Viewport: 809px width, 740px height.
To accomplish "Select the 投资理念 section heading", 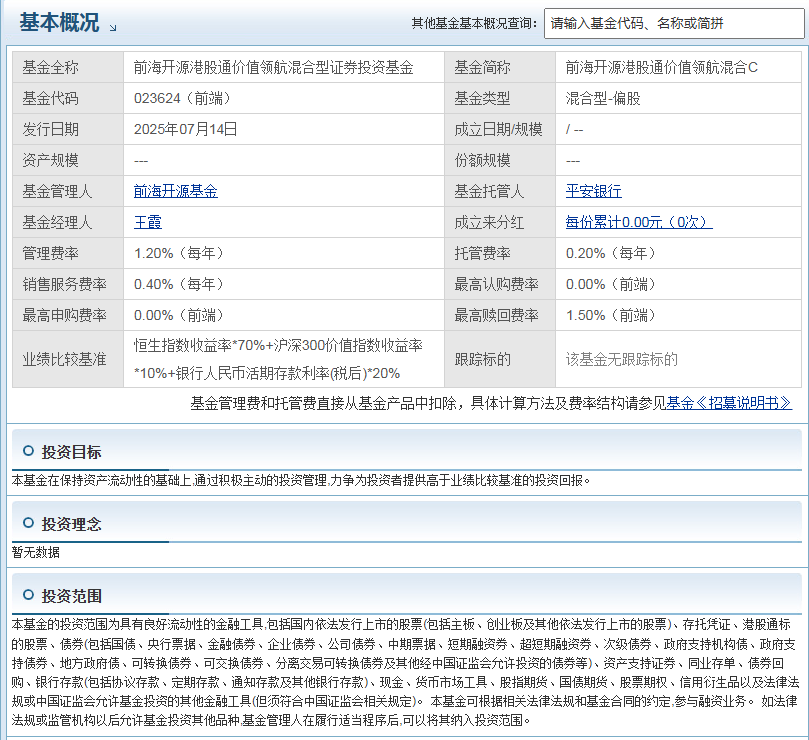I will [71, 524].
